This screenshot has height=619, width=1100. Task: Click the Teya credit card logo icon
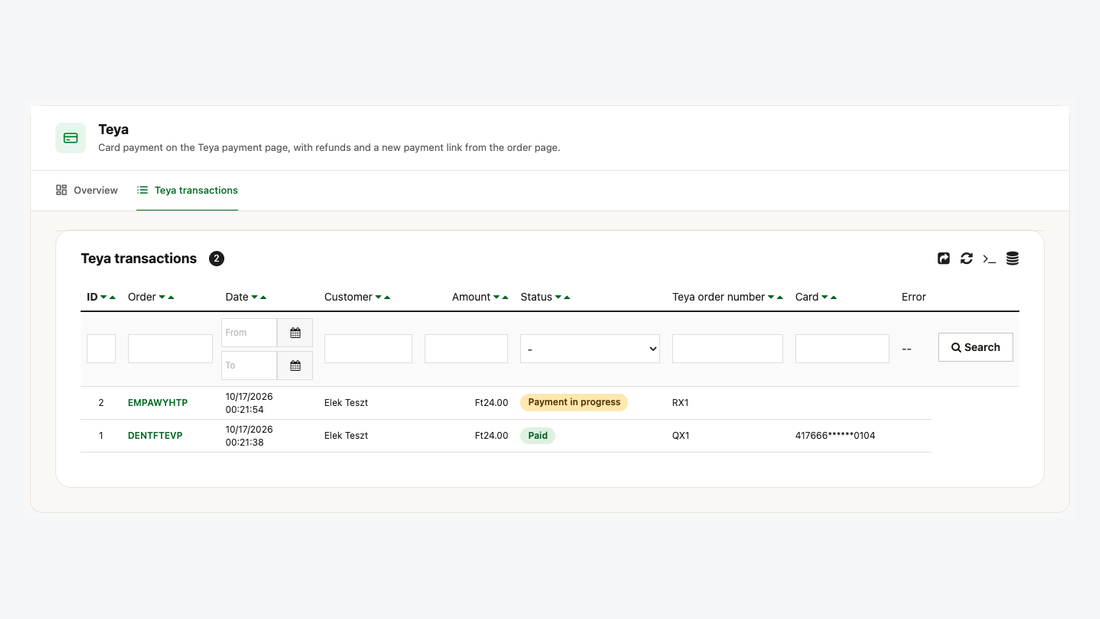pyautogui.click(x=71, y=138)
